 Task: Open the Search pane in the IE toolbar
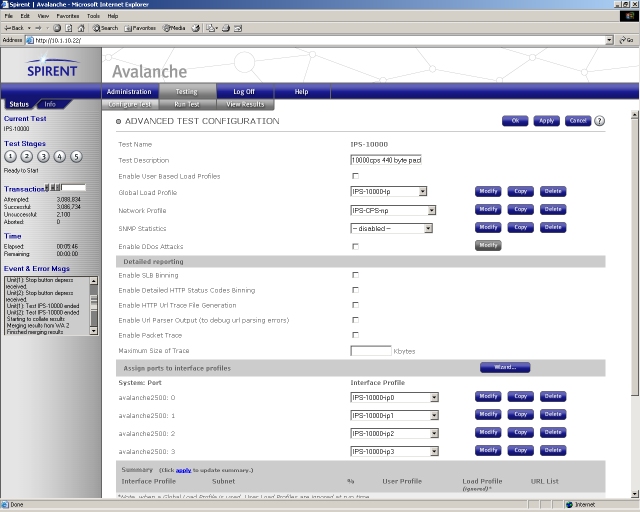105,28
